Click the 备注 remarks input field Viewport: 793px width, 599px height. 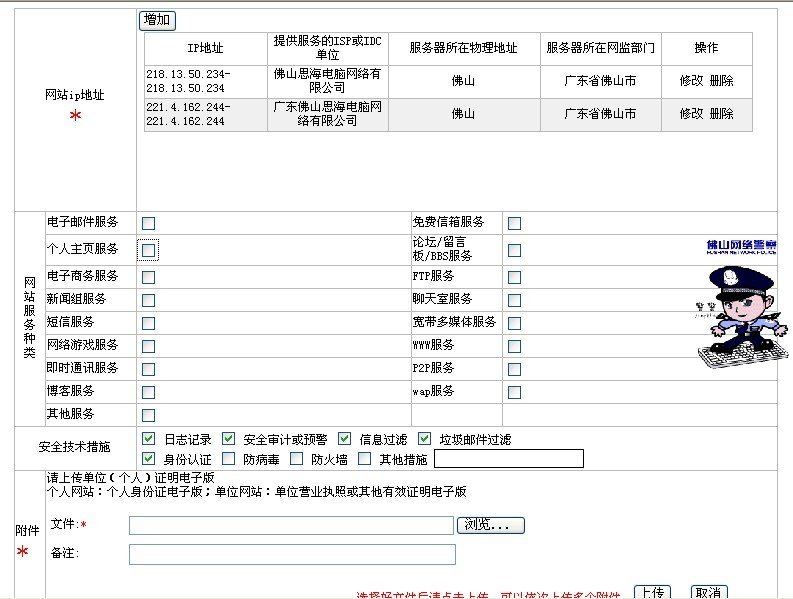pyautogui.click(x=292, y=554)
